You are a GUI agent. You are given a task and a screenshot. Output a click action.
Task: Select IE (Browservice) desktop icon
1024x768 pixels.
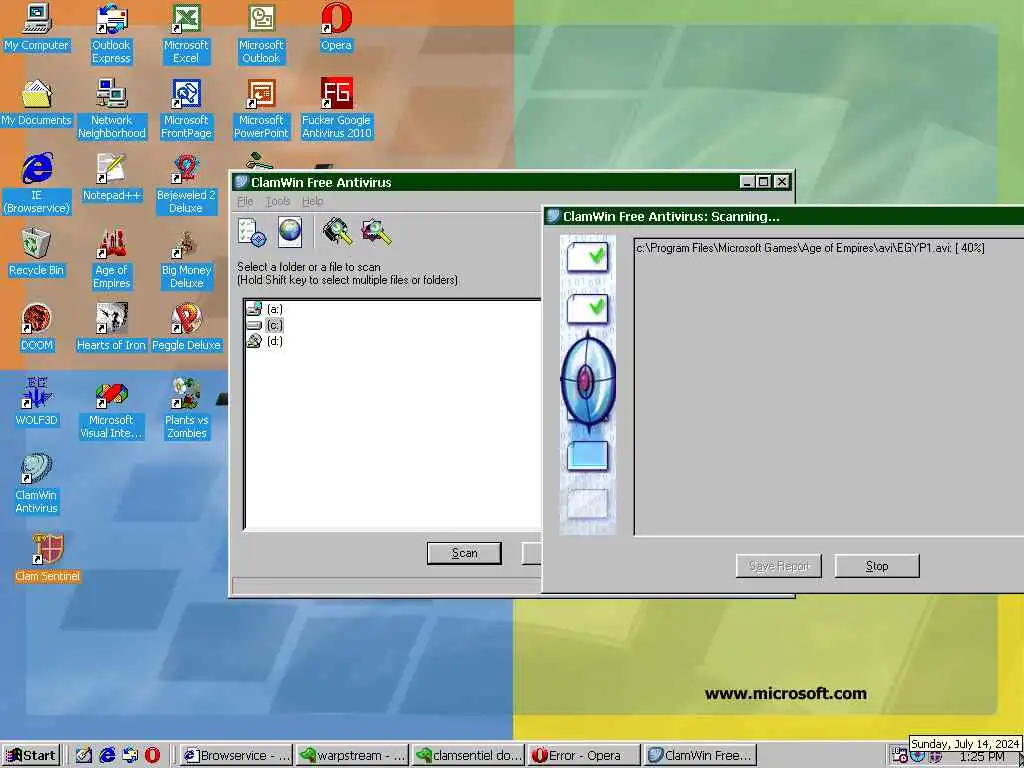pyautogui.click(x=37, y=184)
